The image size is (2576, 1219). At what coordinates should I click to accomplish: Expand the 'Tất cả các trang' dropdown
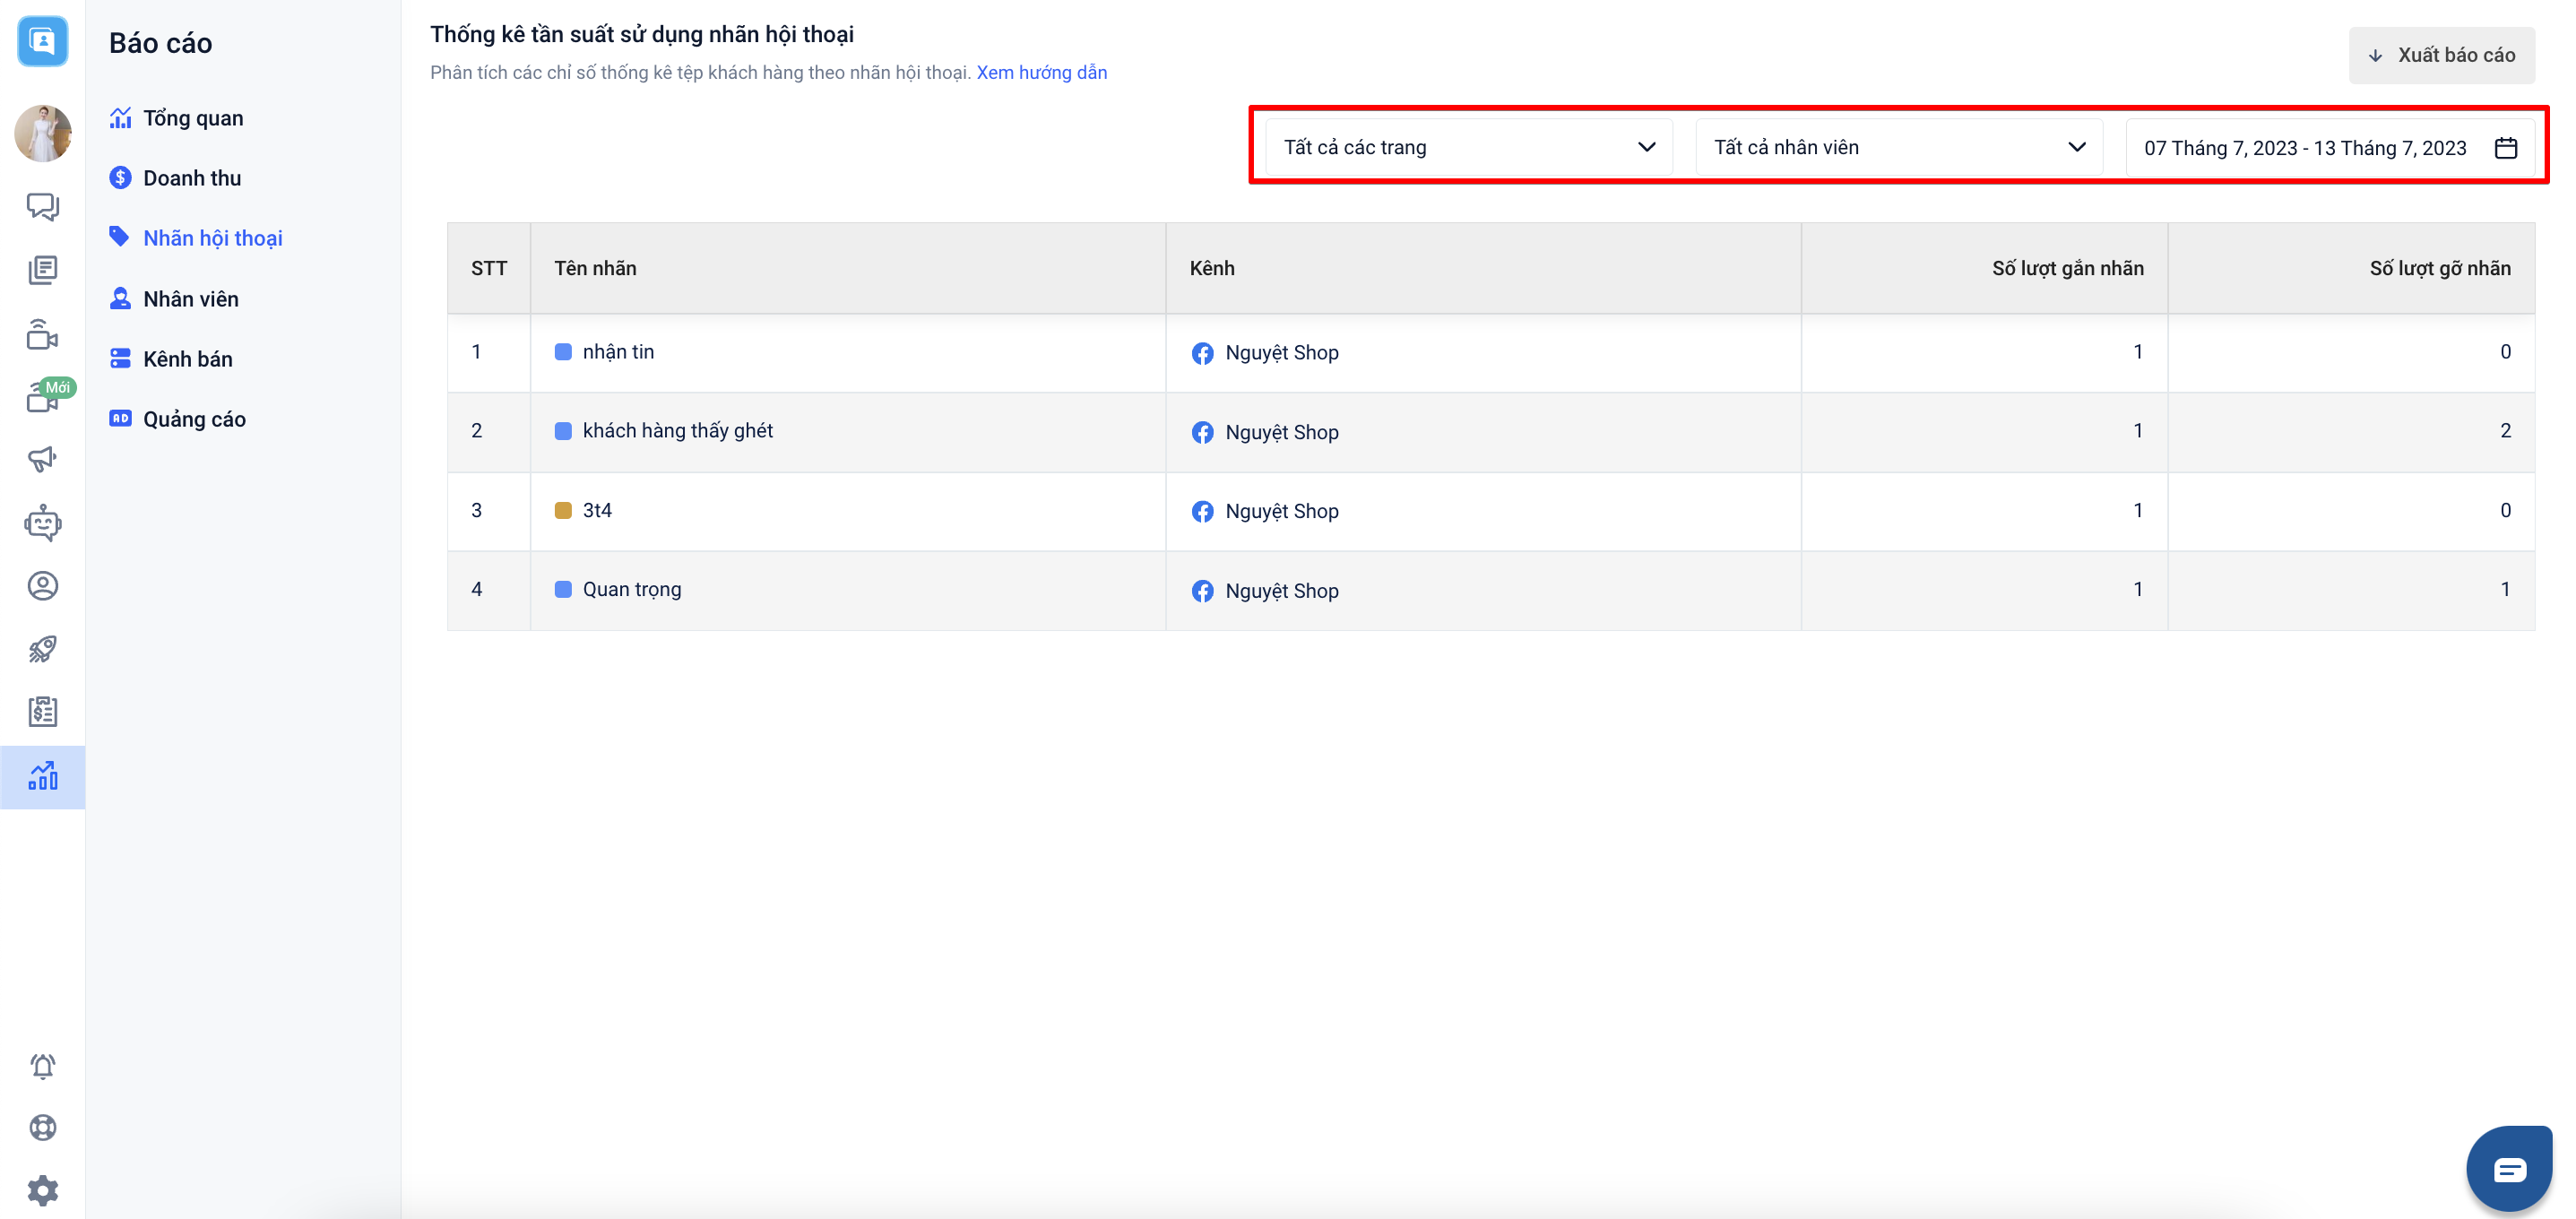[1468, 147]
